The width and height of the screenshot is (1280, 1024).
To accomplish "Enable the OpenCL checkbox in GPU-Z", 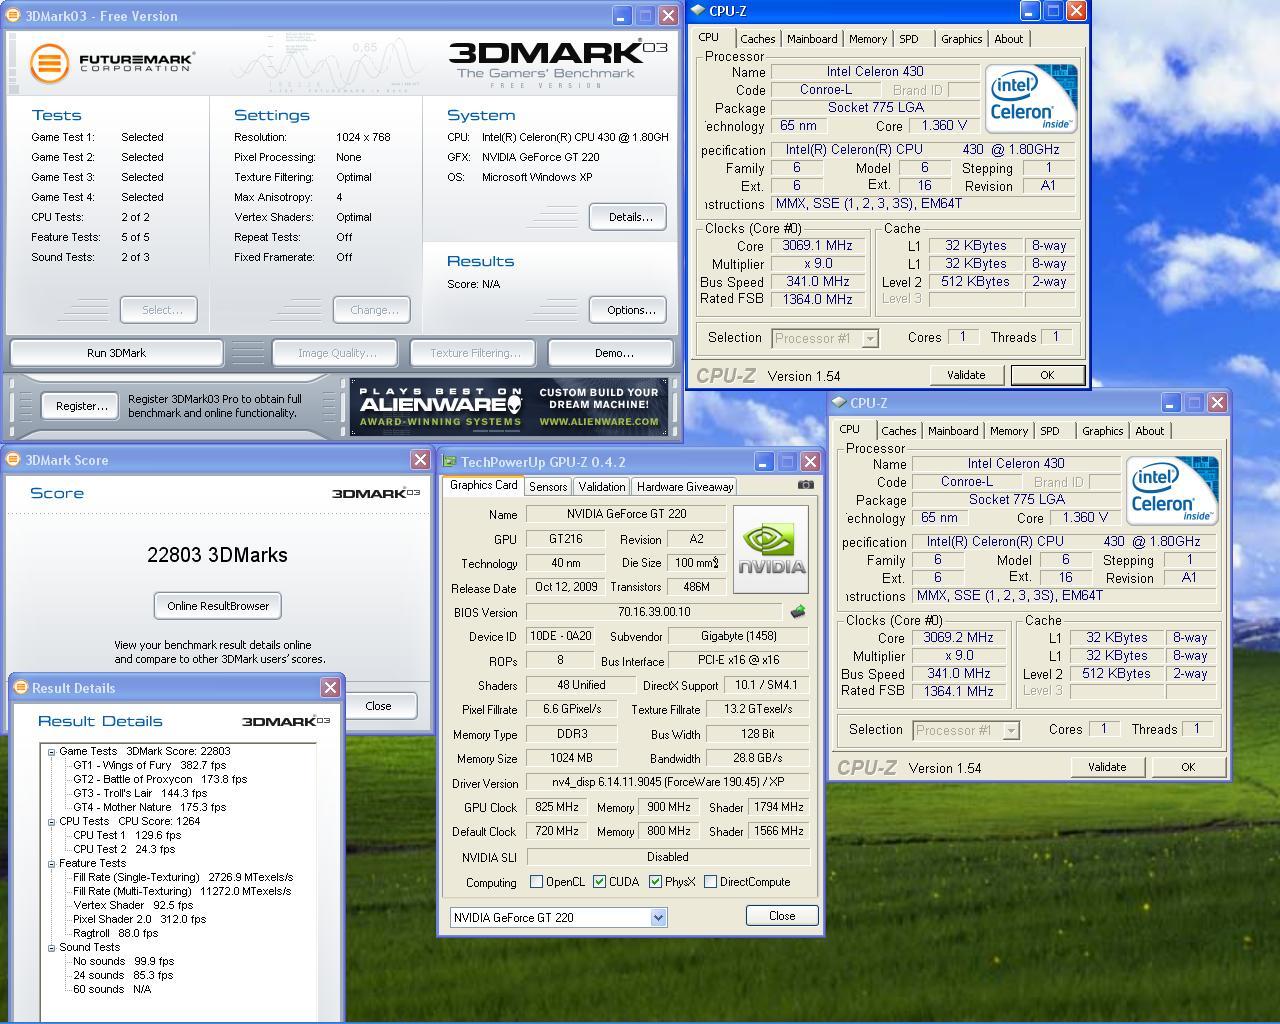I will [537, 882].
